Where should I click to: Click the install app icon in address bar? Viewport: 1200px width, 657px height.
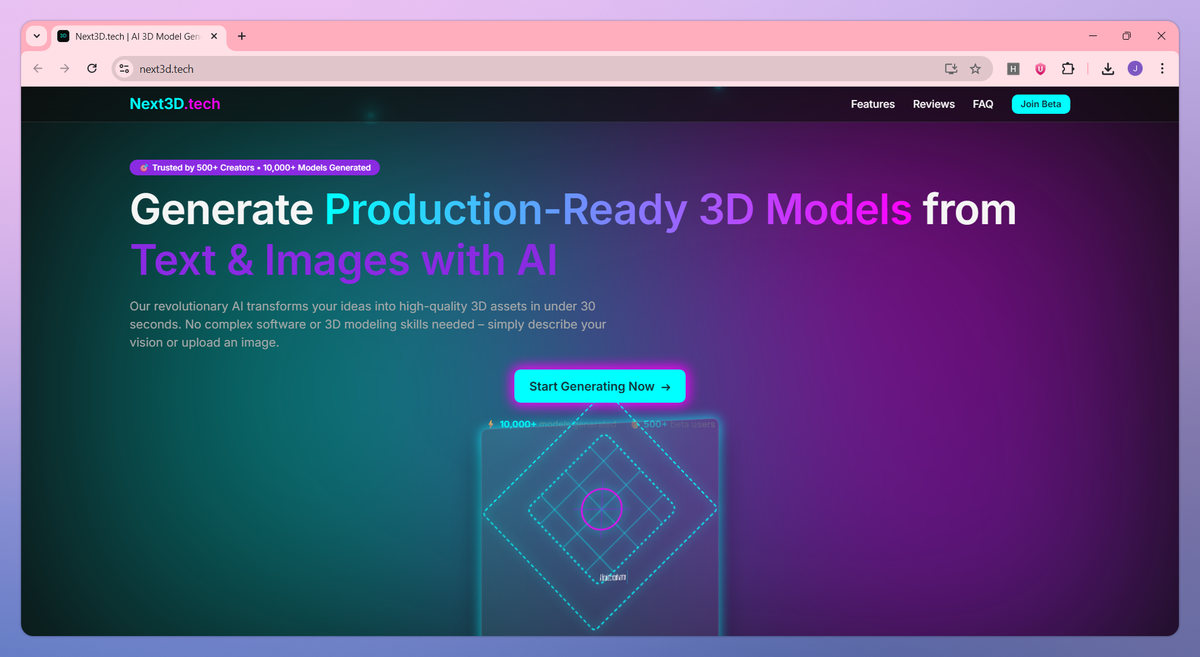951,69
